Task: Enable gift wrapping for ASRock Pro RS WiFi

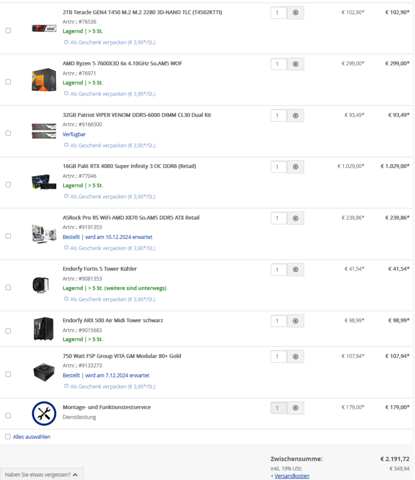Action: point(66,248)
